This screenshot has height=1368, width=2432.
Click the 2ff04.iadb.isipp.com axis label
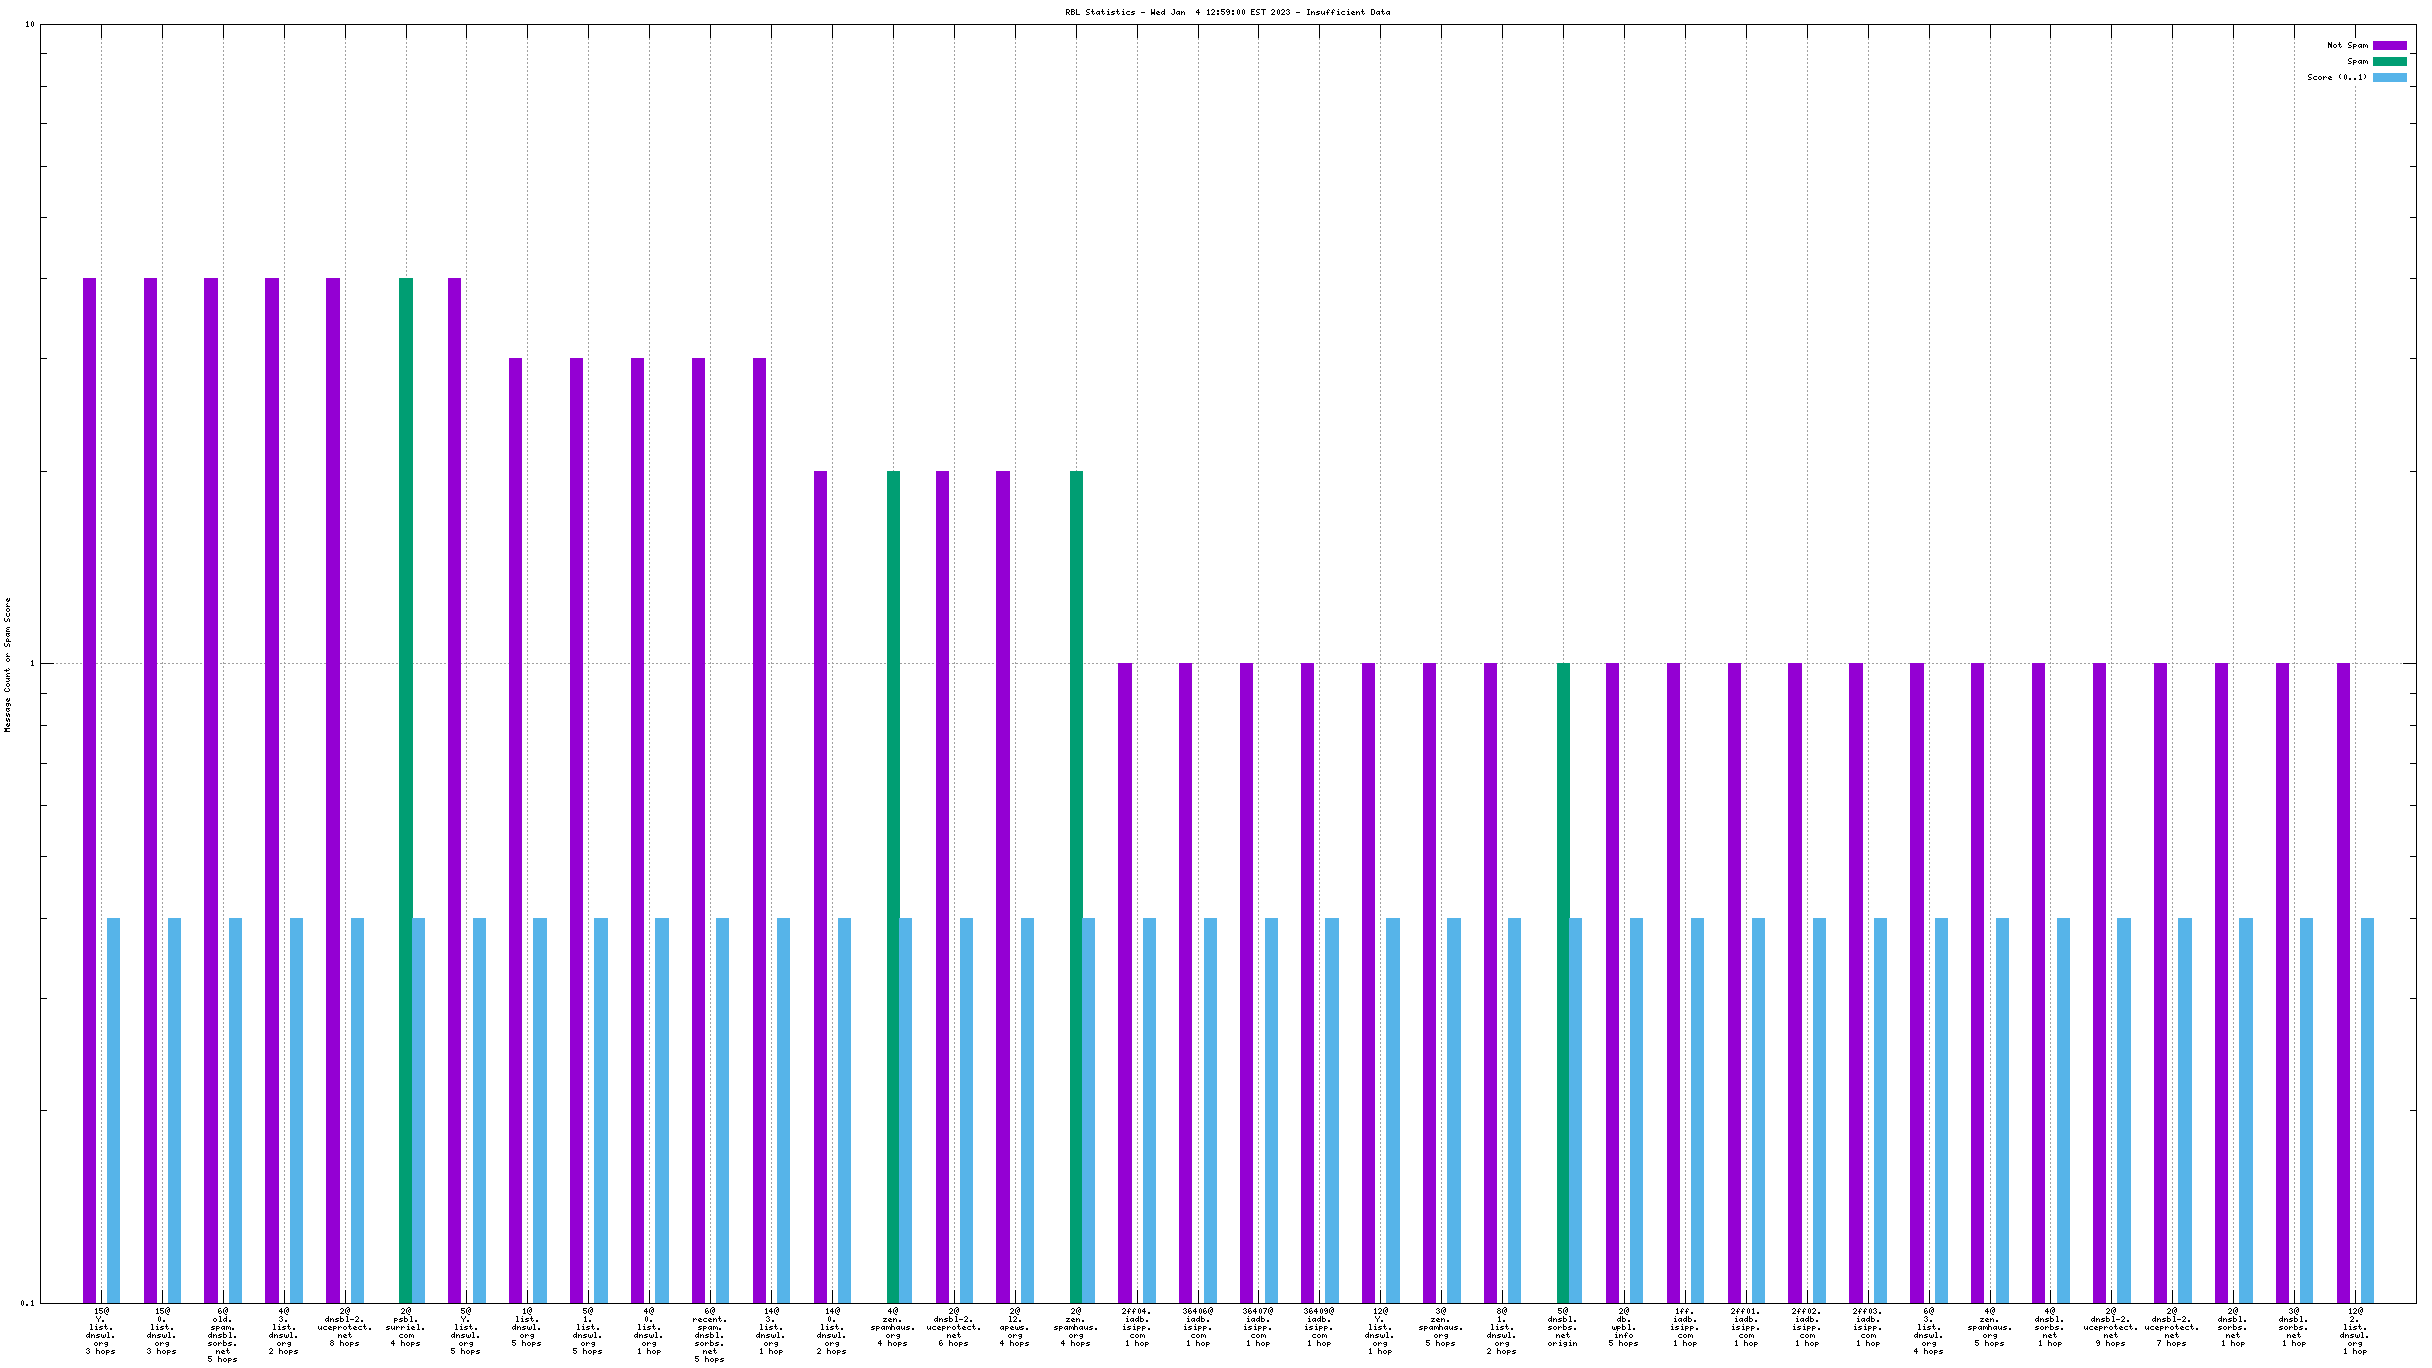click(x=1137, y=1326)
